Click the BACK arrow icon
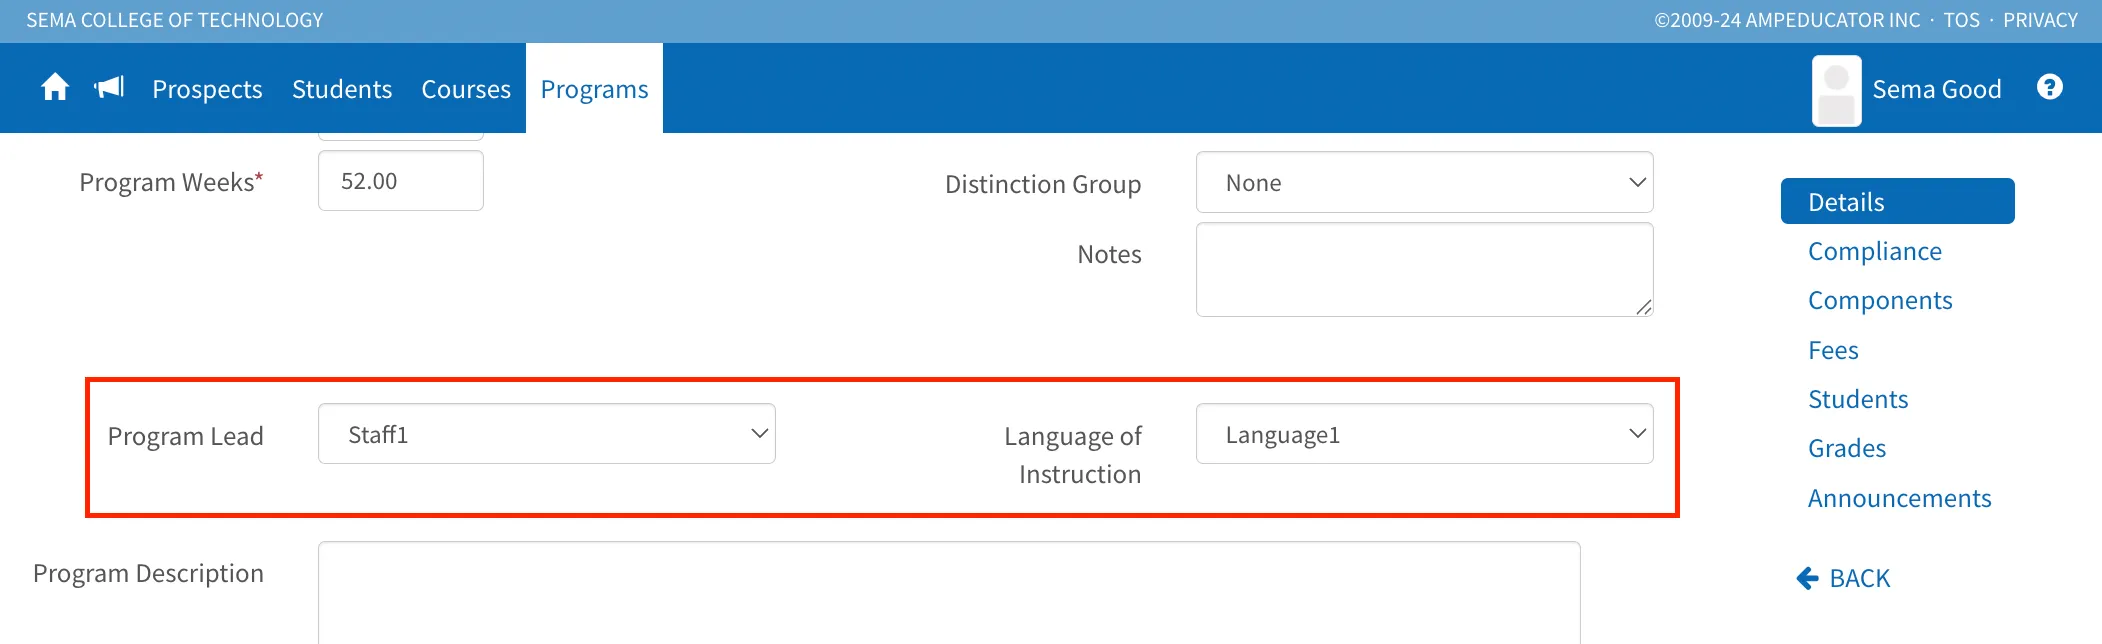Screen dimensions: 2102x644 [1807, 578]
